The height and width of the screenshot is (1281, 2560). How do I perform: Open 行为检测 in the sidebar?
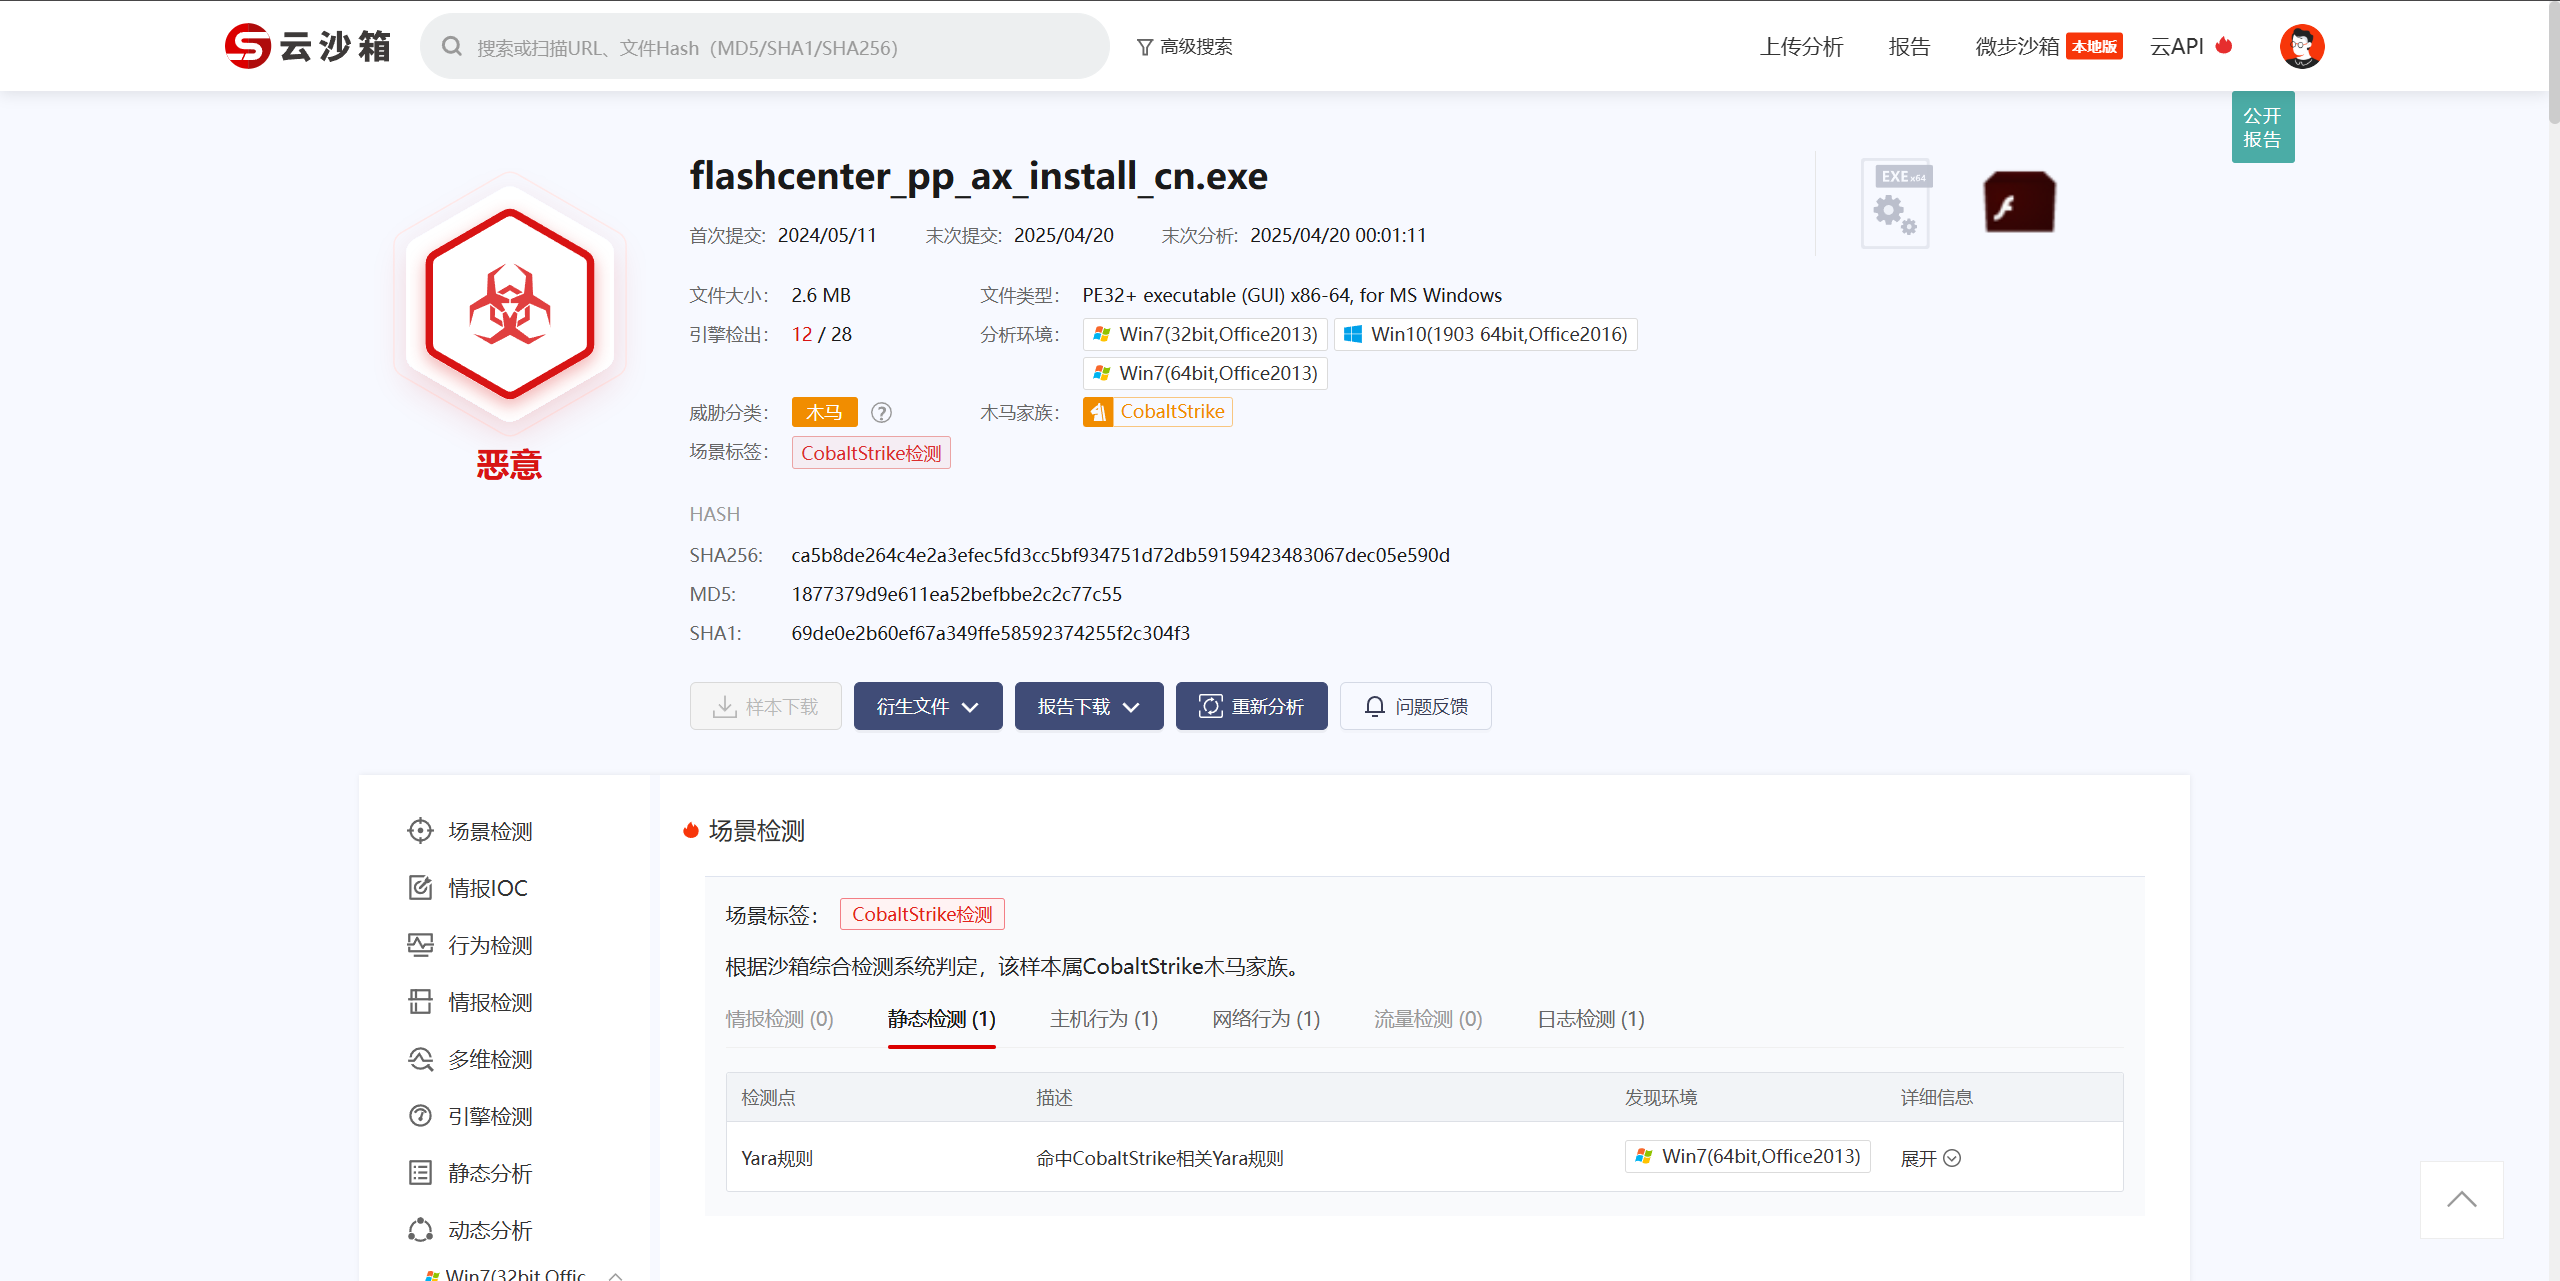coord(470,945)
